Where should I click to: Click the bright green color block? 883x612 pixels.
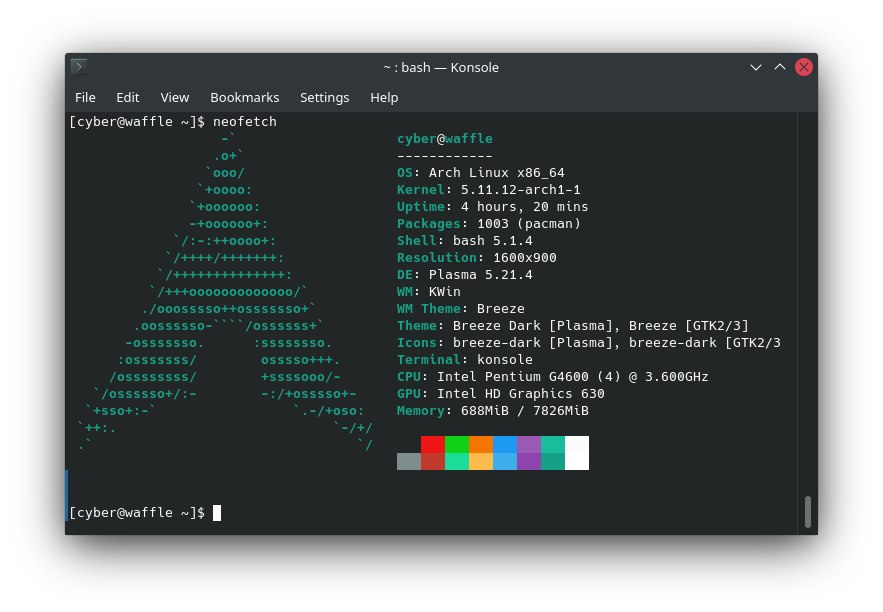pyautogui.click(x=457, y=444)
